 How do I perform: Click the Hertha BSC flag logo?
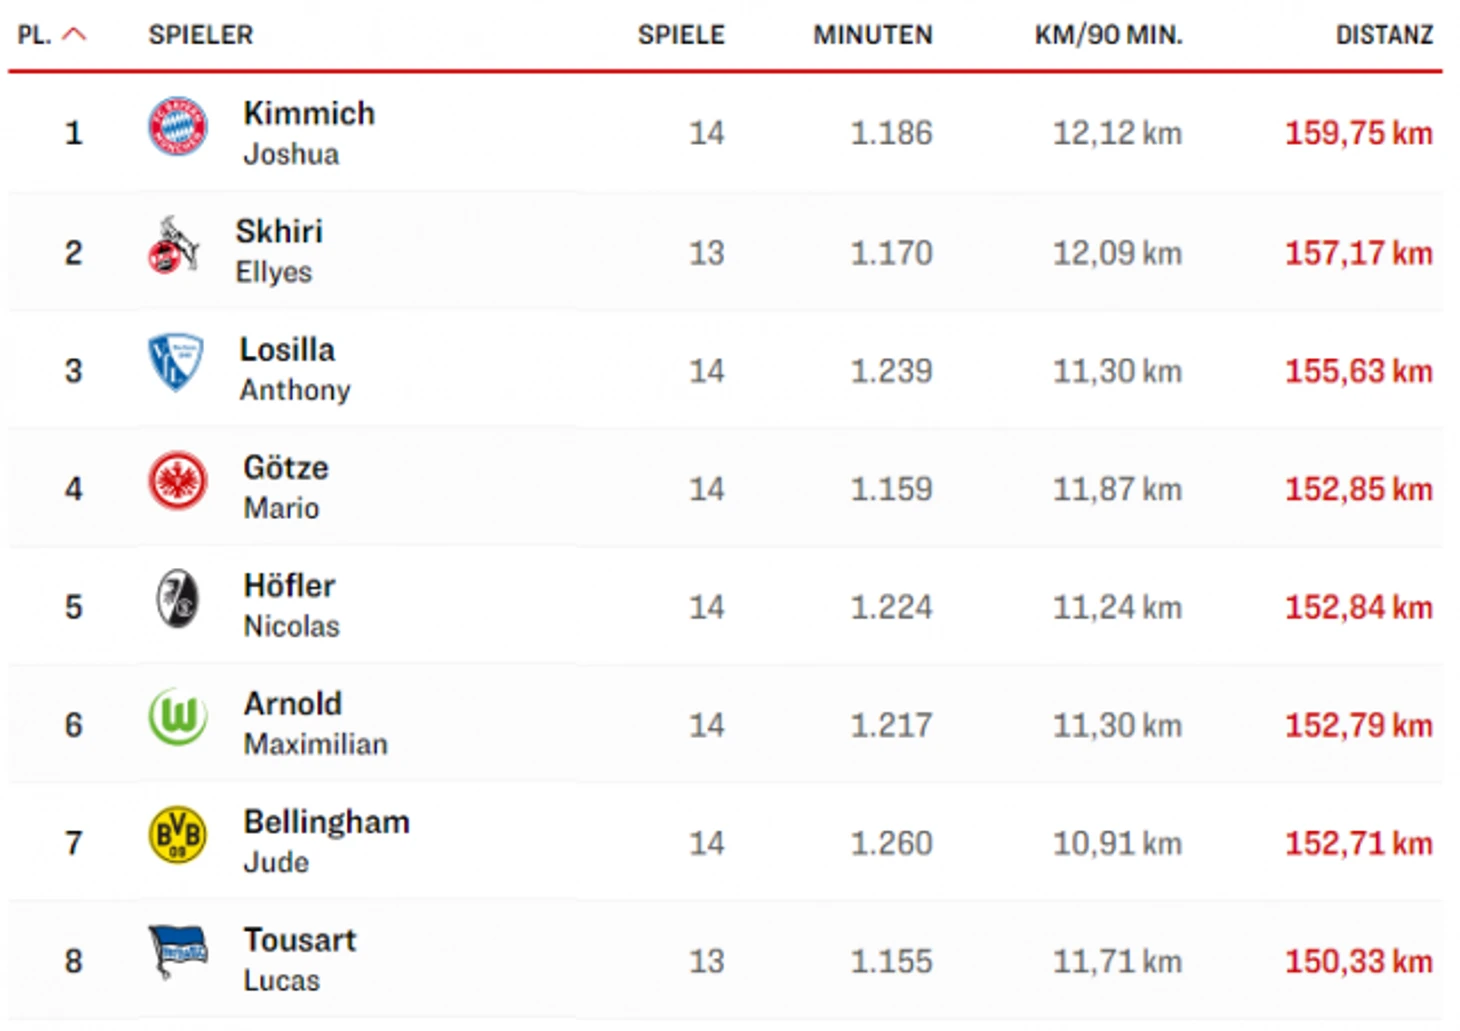(x=178, y=951)
